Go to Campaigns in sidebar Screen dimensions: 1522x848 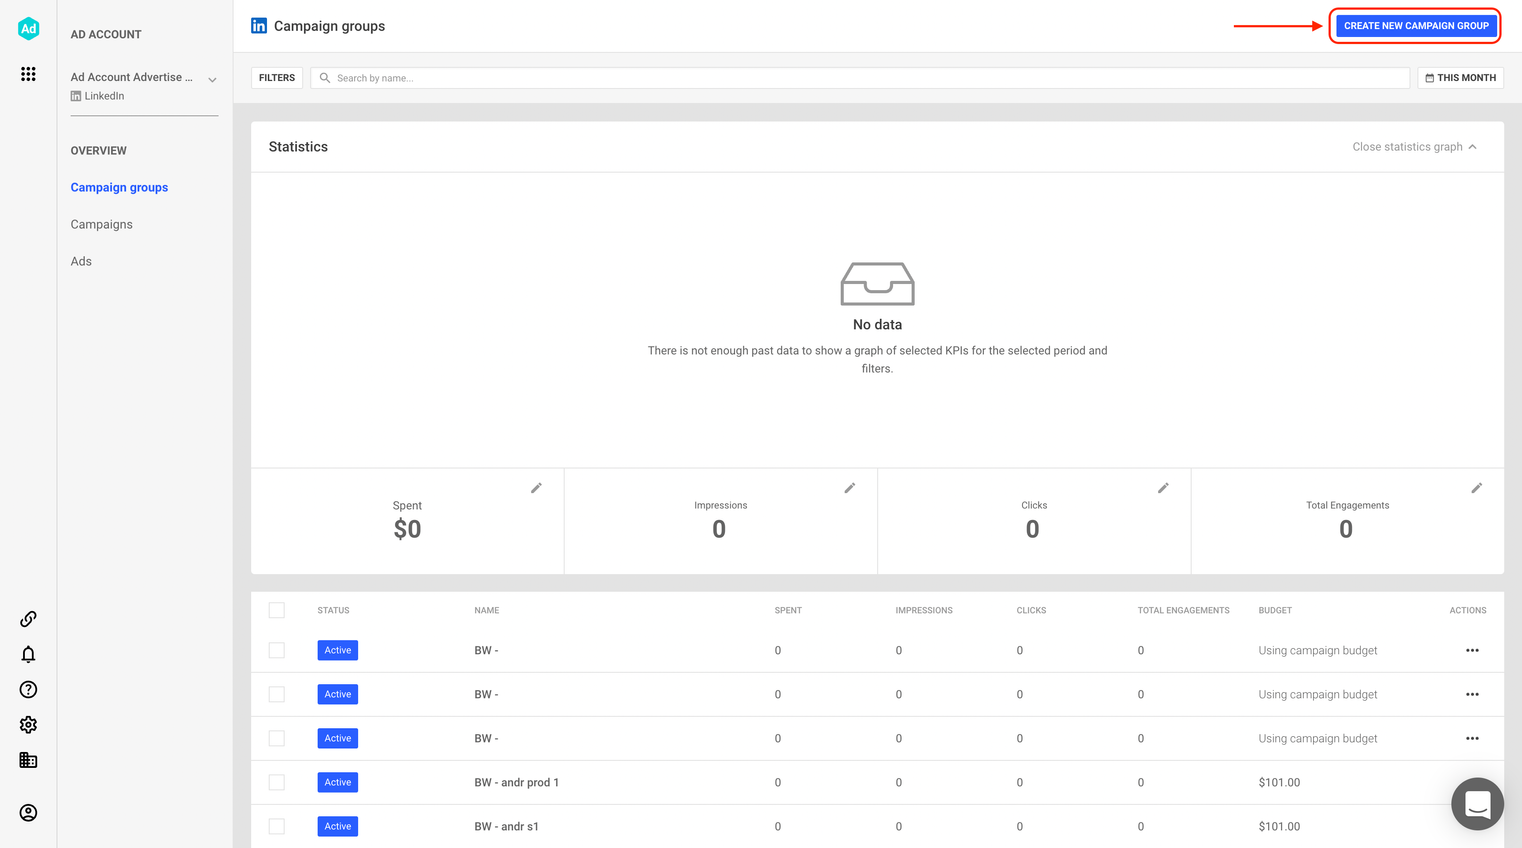pos(101,225)
